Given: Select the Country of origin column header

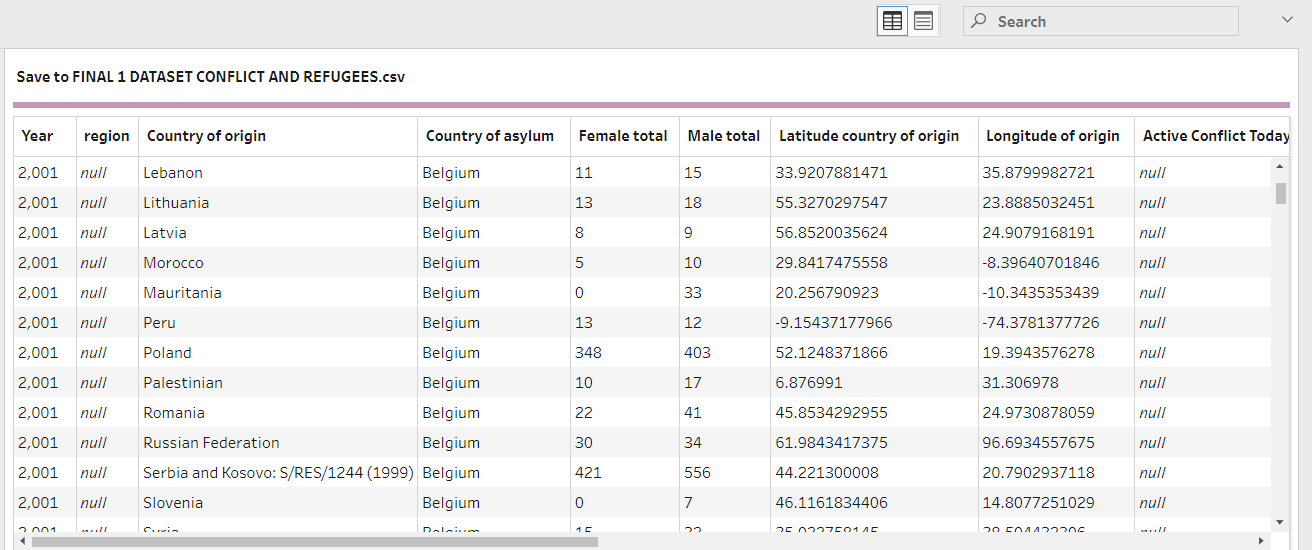Looking at the screenshot, I should [x=207, y=136].
